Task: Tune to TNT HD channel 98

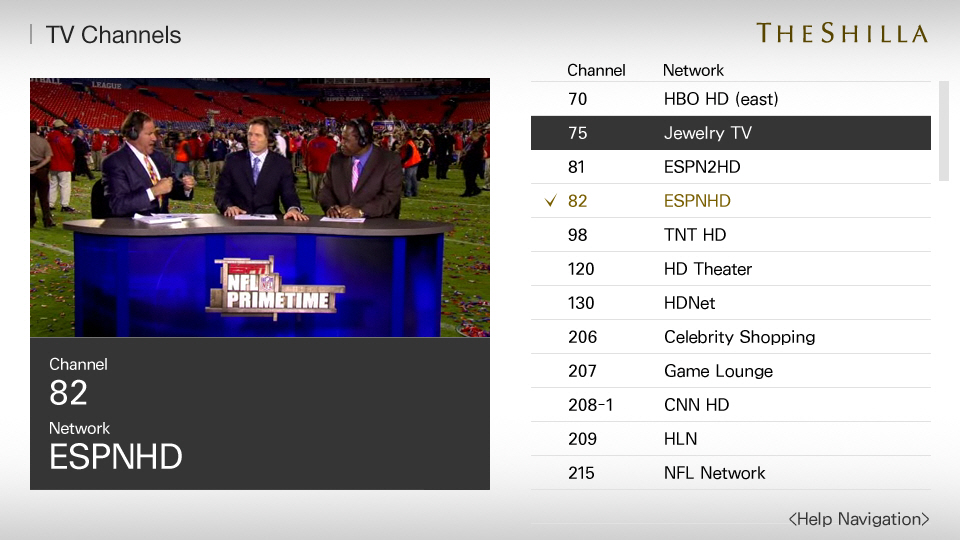Action: click(730, 234)
